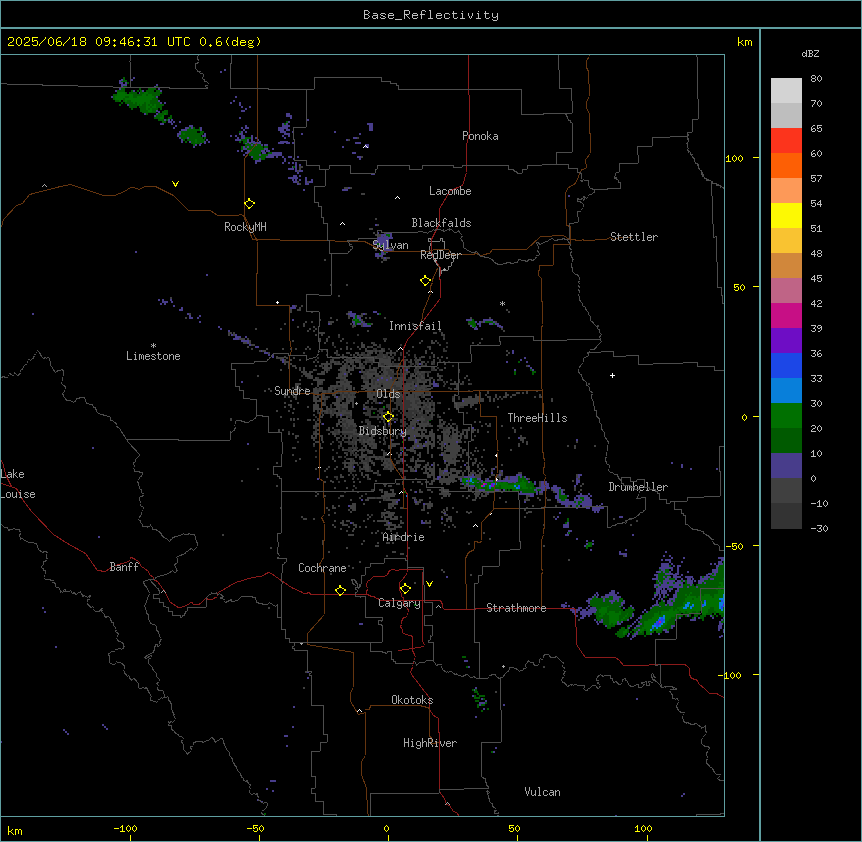The width and height of the screenshot is (862, 842).
Task: Click the yellow diamond marker below Cochrane
Action: pyautogui.click(x=340, y=590)
